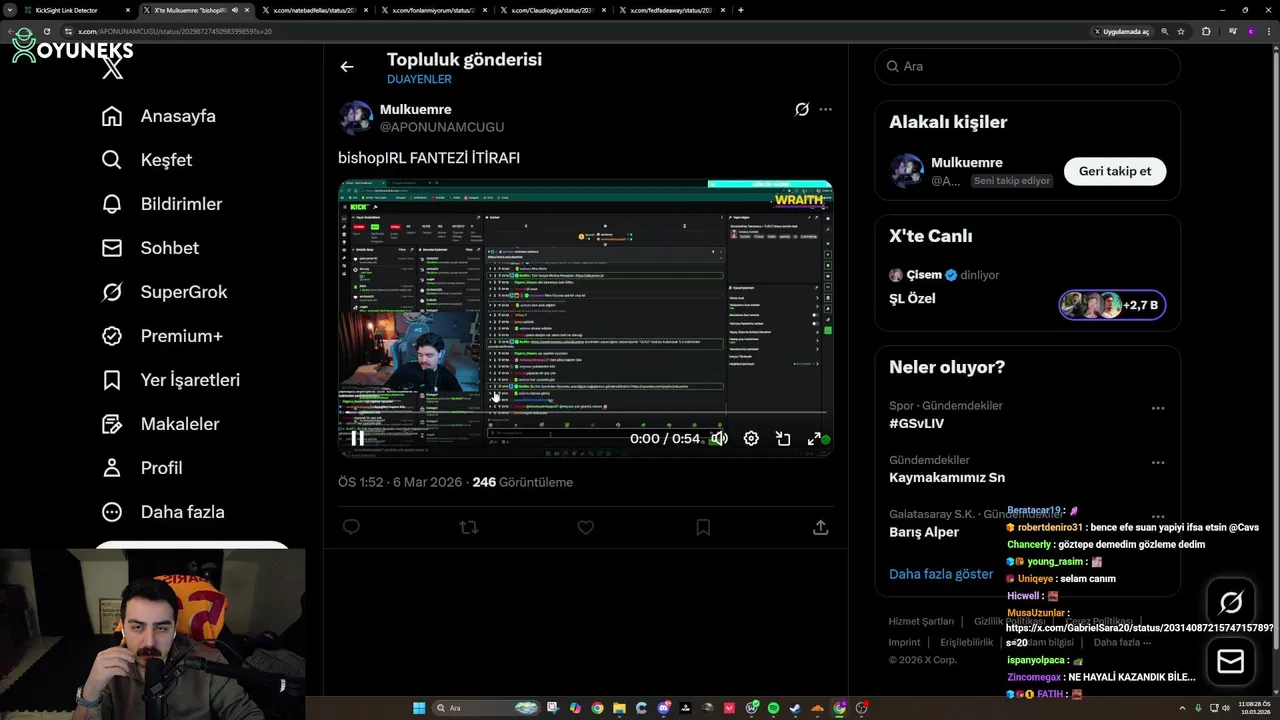Viewport: 1280px width, 720px height.
Task: Click the X search Ara field
Action: [1028, 66]
